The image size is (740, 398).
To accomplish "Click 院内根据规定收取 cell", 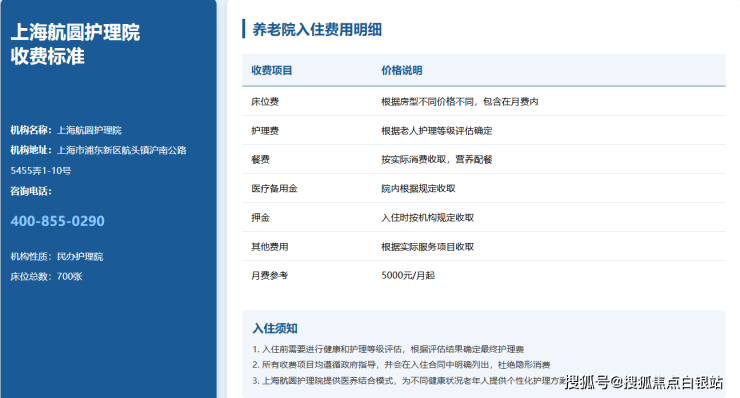I will (x=418, y=189).
